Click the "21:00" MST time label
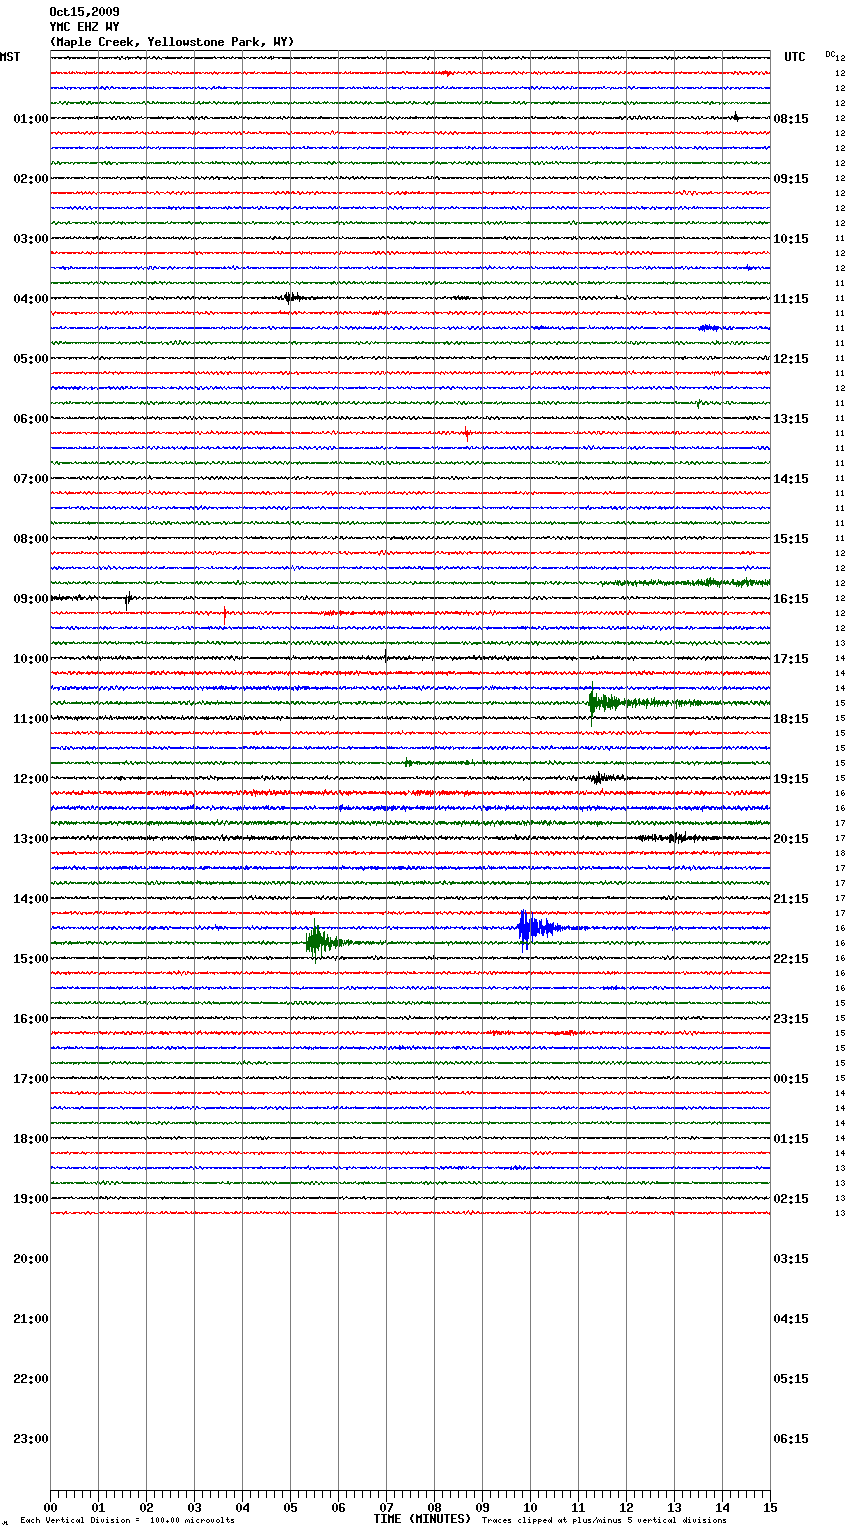Screen dimensions: 850x1534 click(30, 1319)
